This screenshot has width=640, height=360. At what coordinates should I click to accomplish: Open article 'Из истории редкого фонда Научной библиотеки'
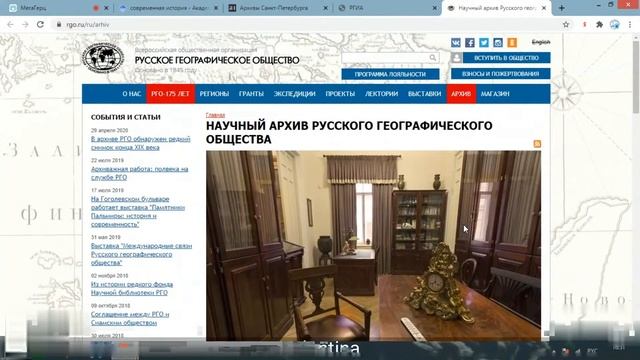132,289
